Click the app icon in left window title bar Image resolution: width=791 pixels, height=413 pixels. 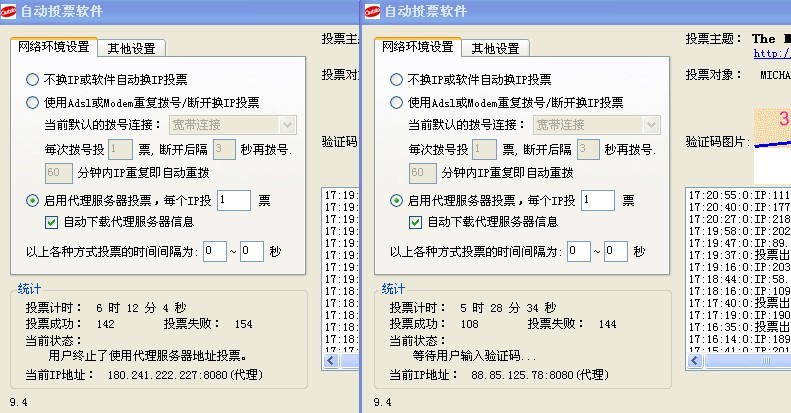coord(9,12)
